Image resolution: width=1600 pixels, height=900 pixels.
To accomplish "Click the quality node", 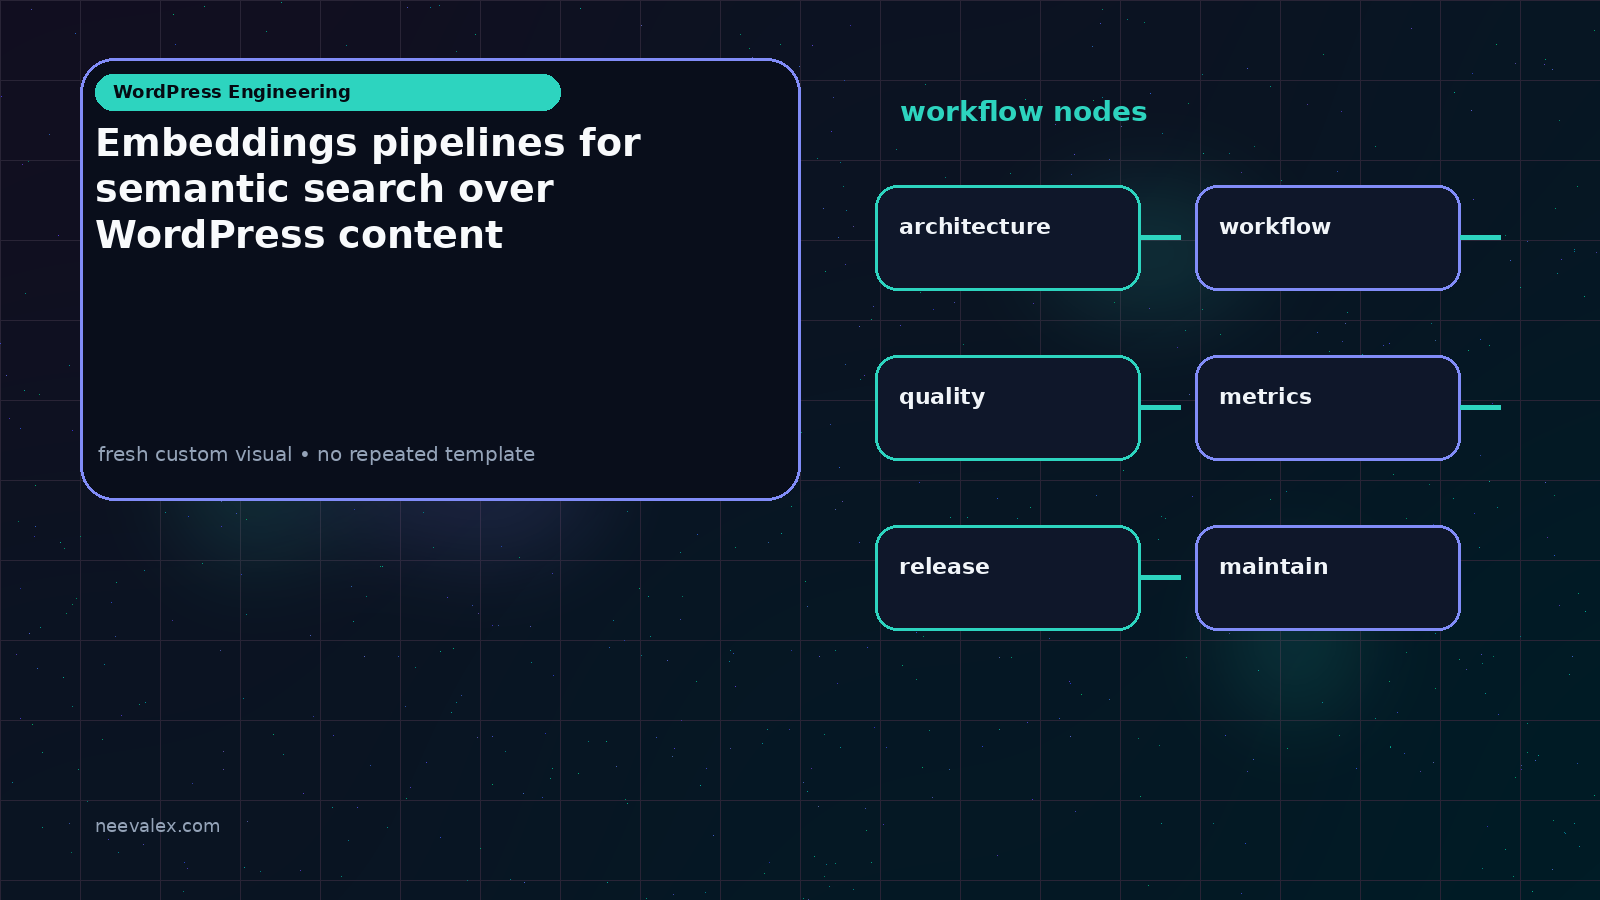I will click(x=1008, y=408).
